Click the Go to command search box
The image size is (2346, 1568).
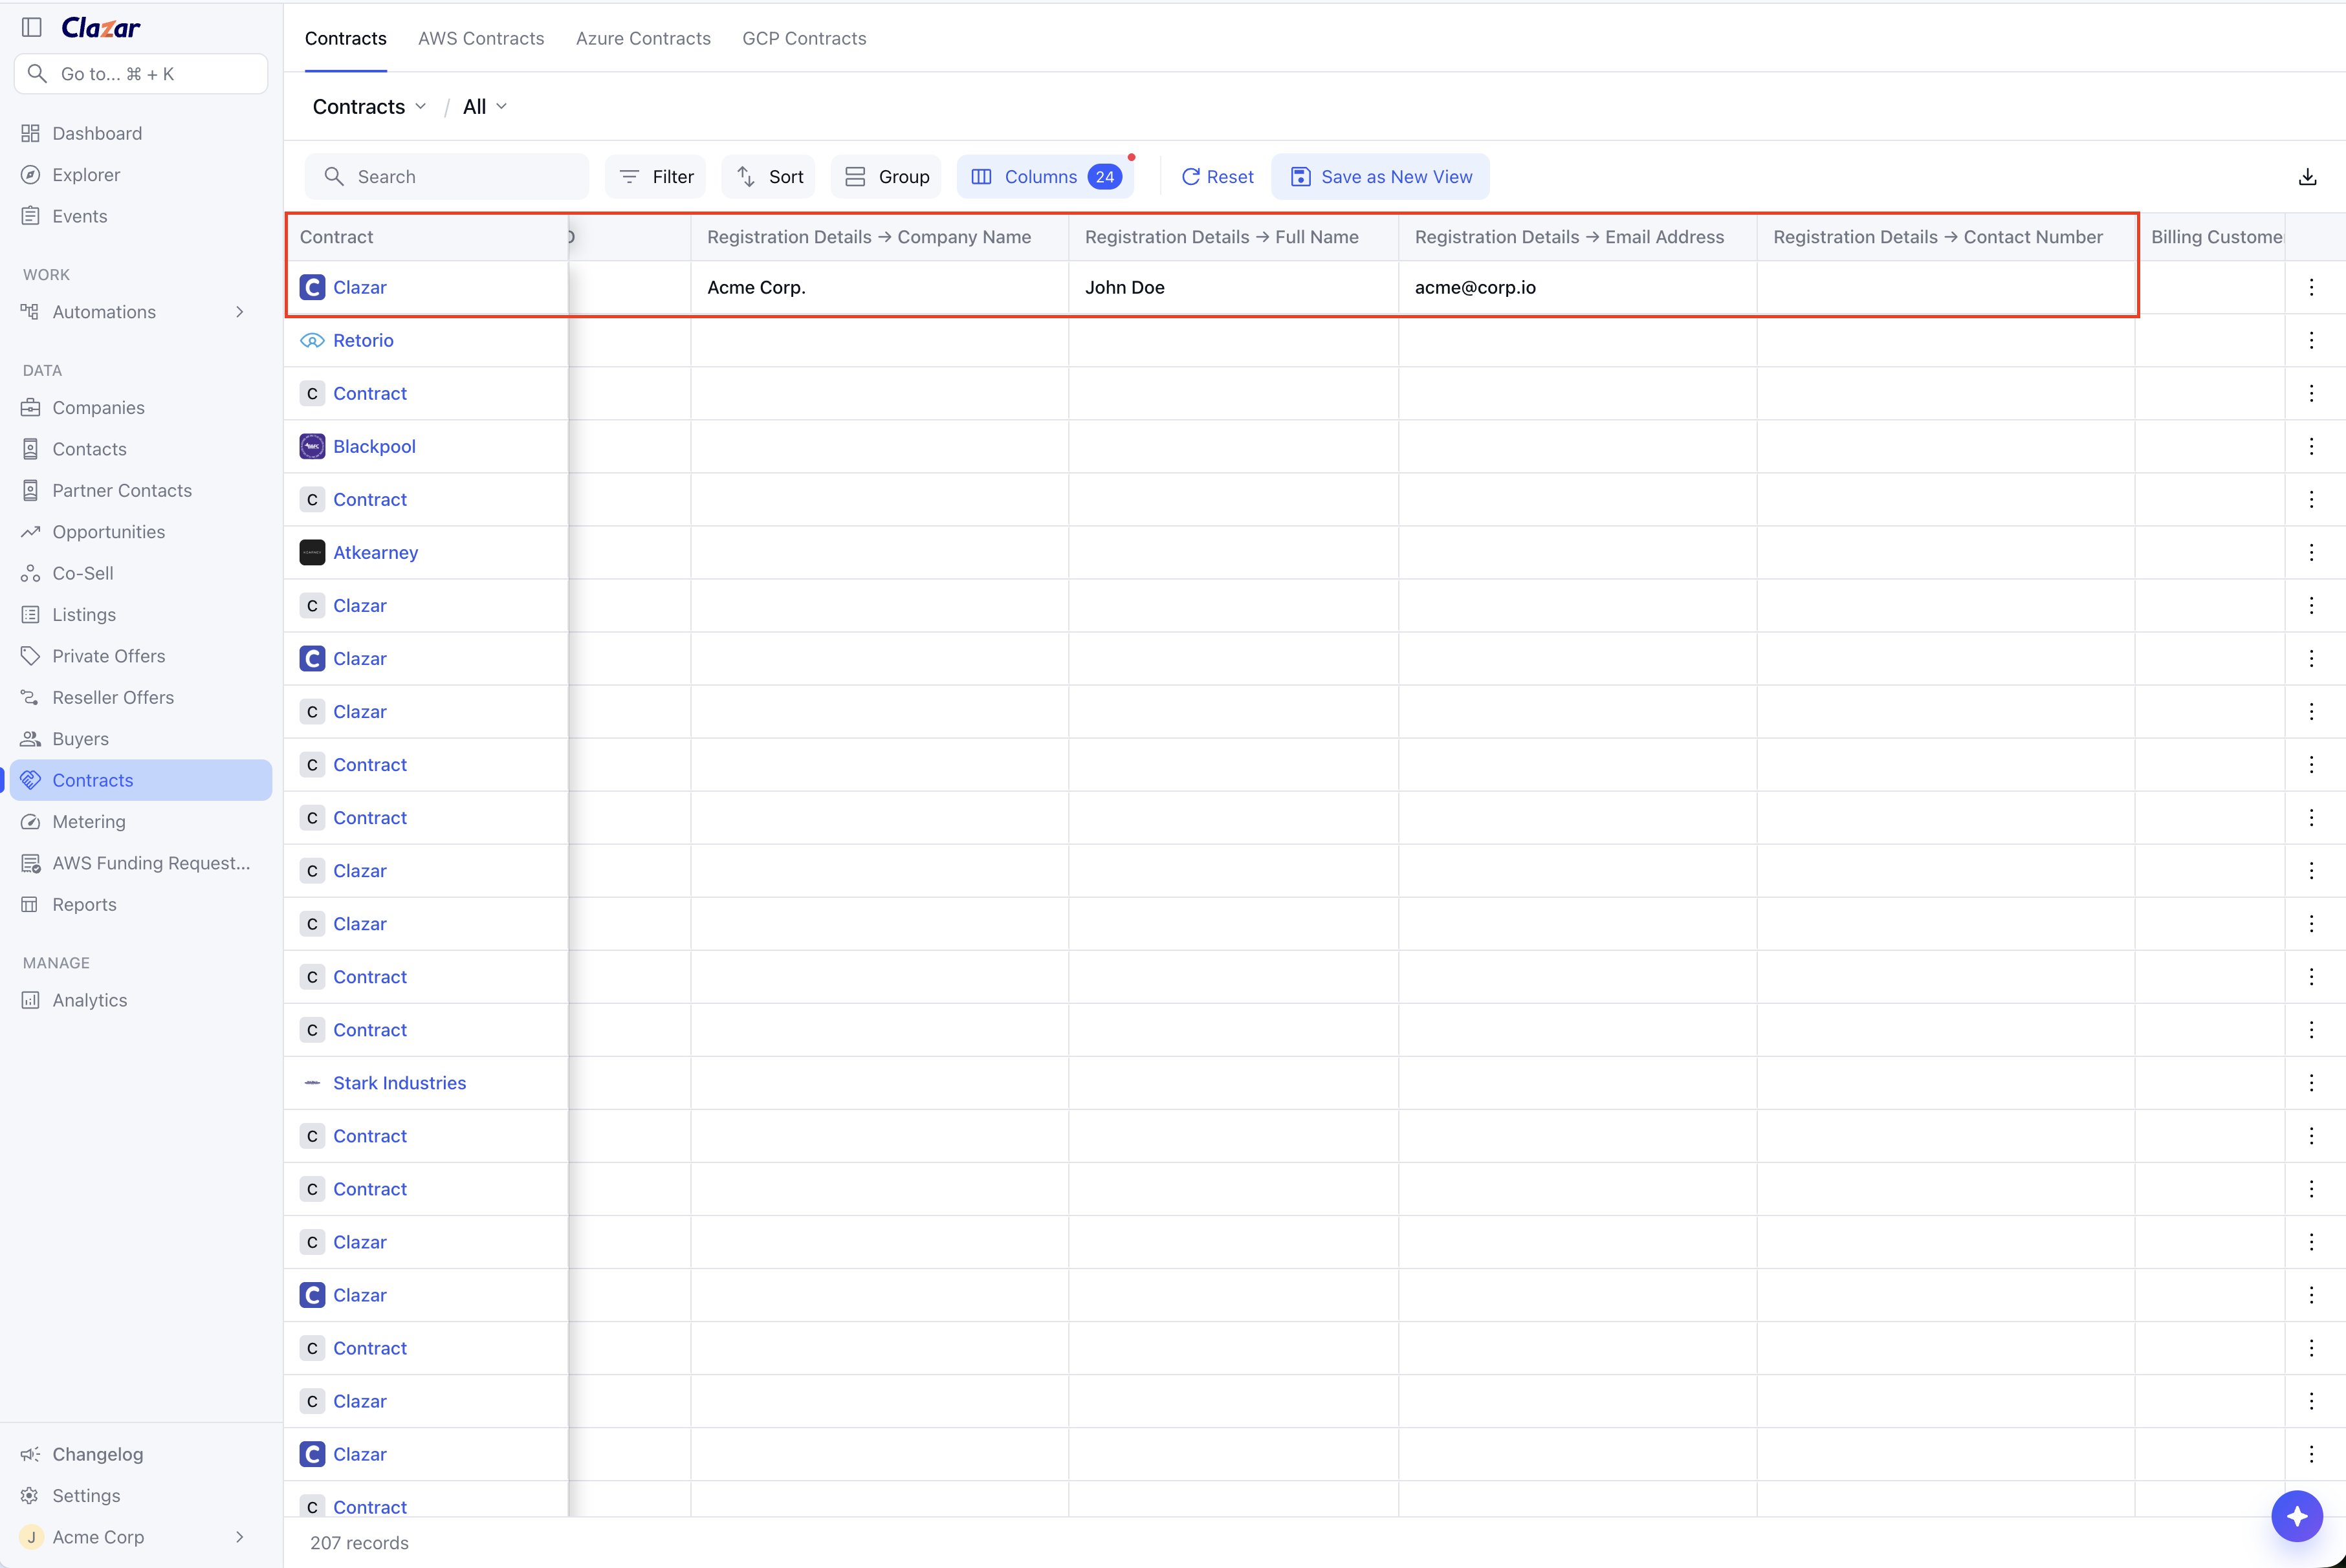tap(141, 74)
